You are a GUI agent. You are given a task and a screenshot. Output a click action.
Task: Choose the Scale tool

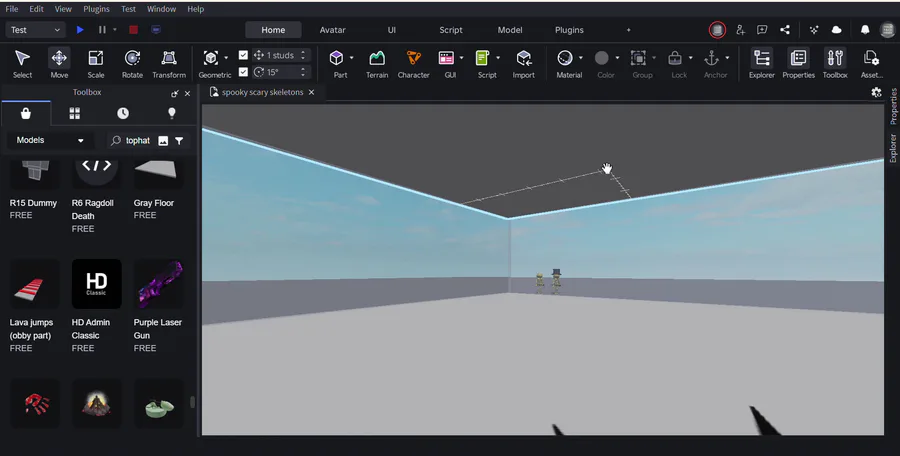coord(96,63)
